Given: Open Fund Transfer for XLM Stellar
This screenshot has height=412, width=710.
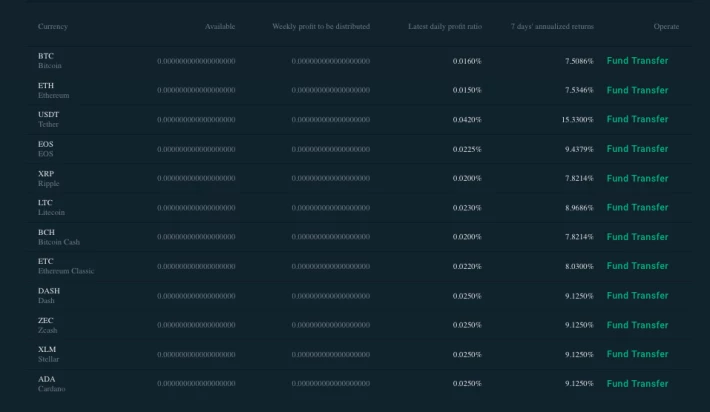Looking at the screenshot, I should [x=637, y=354].
